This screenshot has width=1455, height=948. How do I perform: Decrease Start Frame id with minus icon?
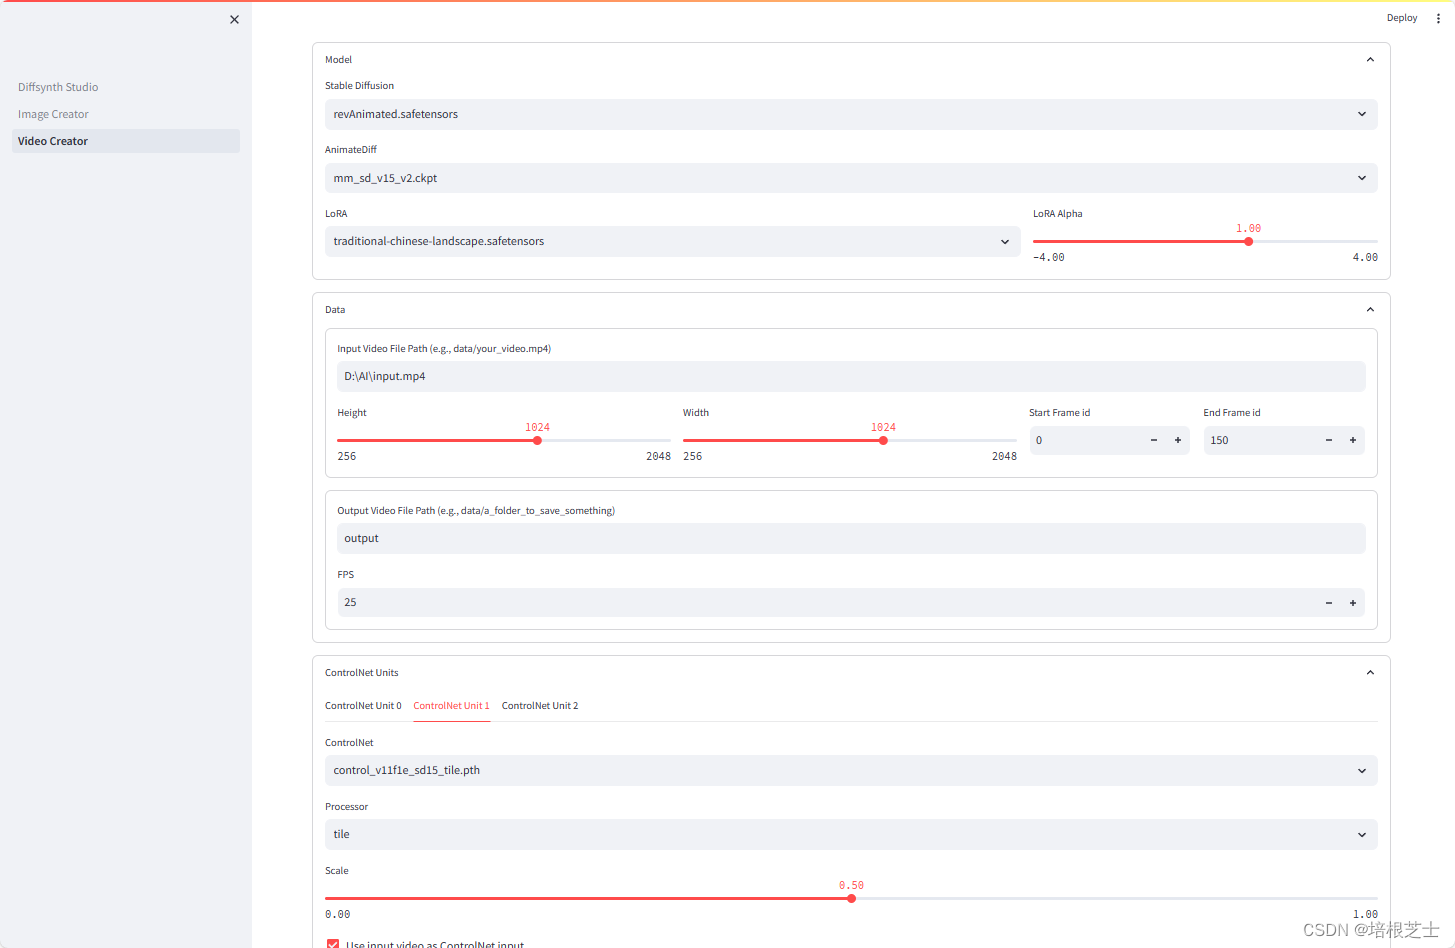point(1153,440)
